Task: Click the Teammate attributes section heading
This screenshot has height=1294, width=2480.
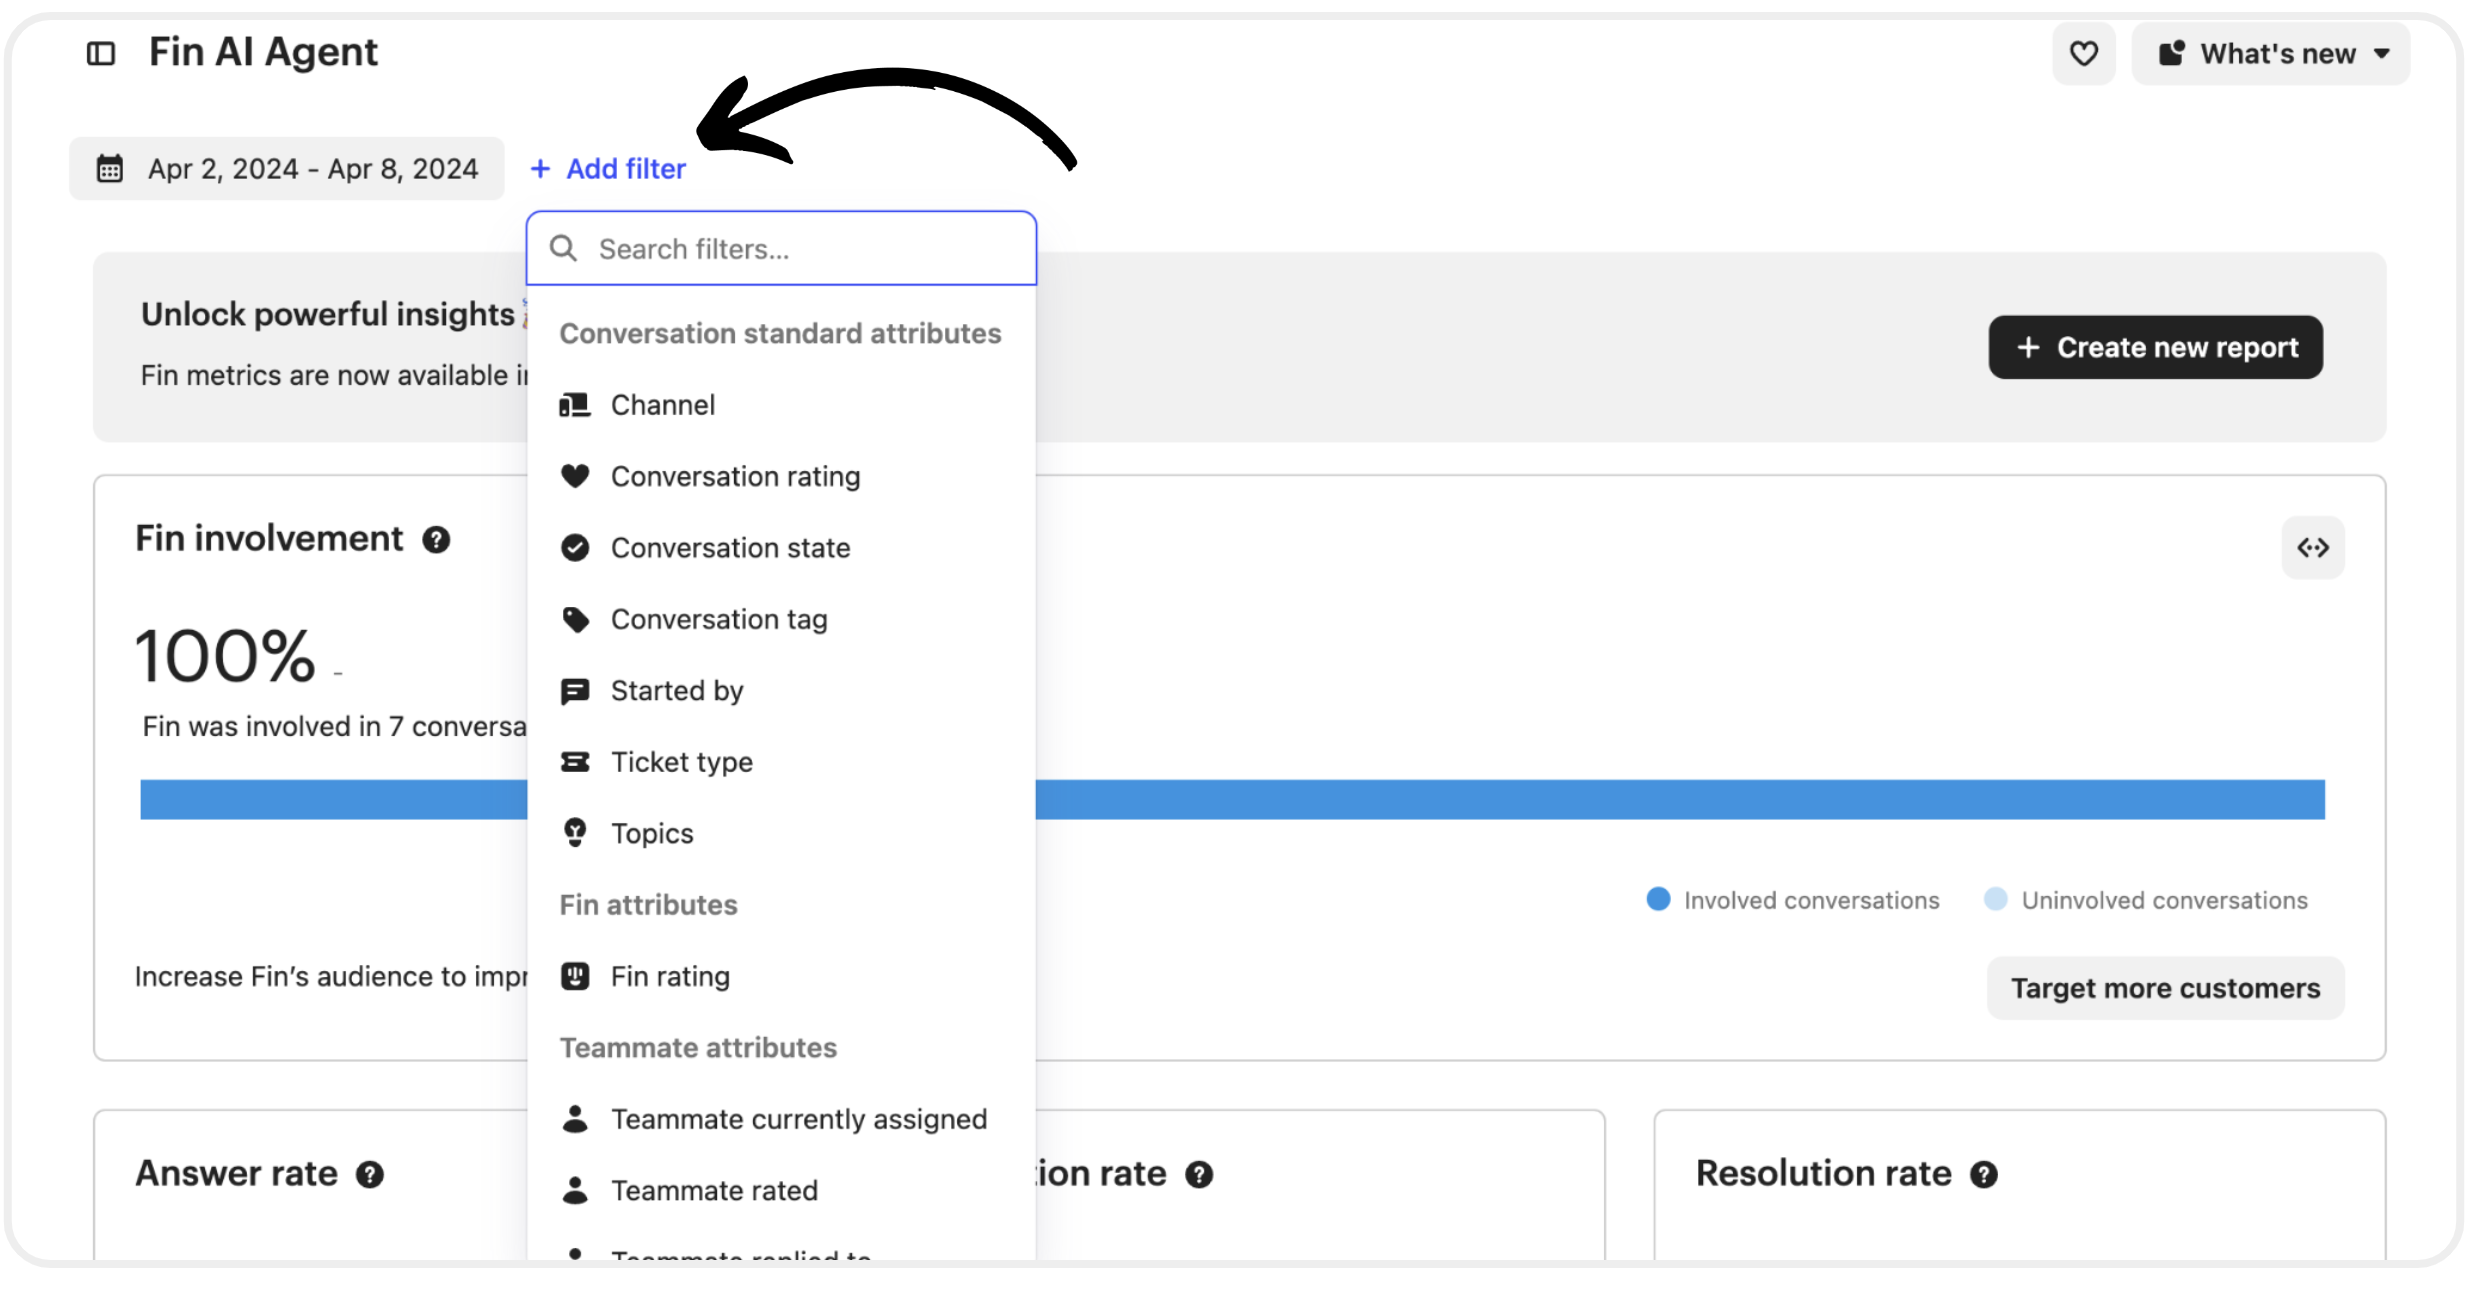Action: point(698,1047)
